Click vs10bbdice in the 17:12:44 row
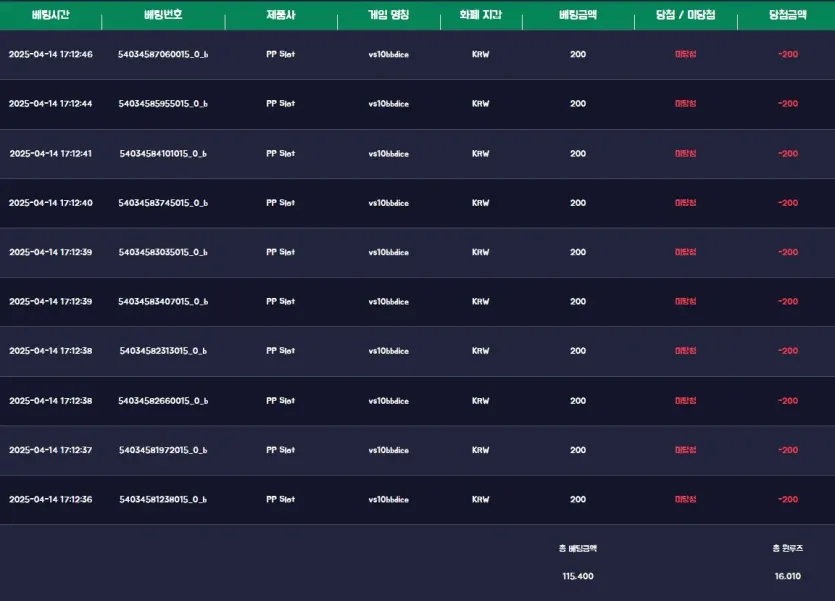 pyautogui.click(x=389, y=104)
